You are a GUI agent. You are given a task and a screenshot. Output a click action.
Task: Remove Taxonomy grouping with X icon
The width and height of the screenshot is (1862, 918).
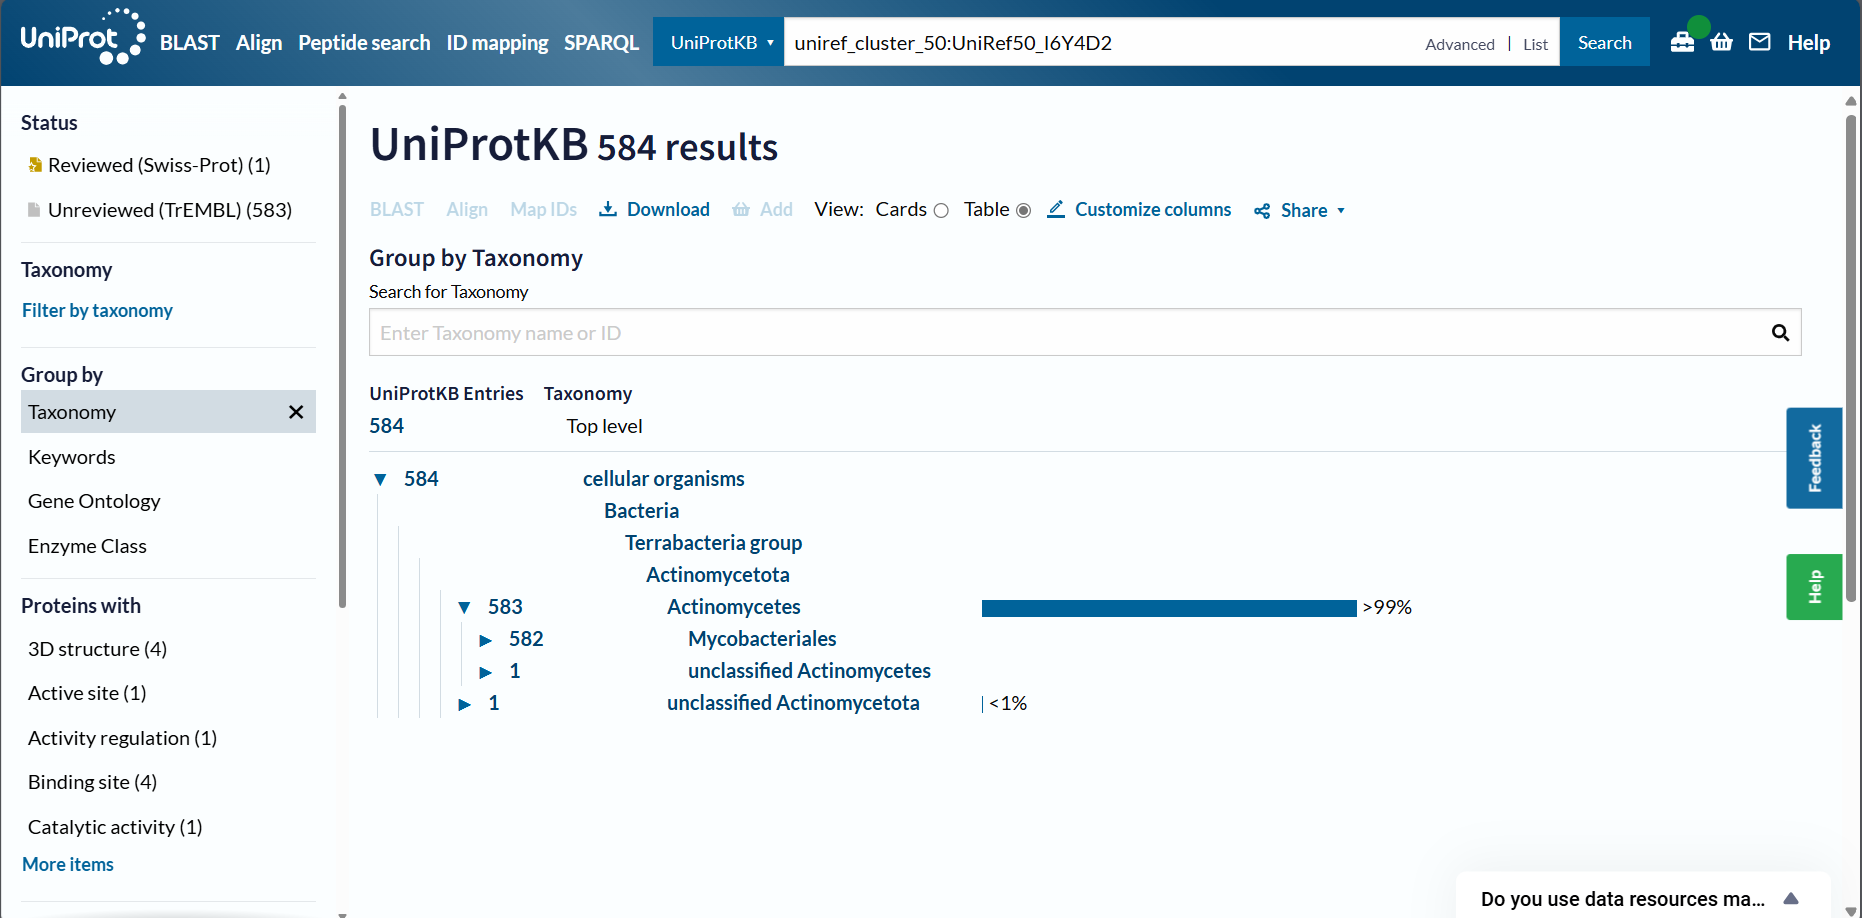(296, 412)
